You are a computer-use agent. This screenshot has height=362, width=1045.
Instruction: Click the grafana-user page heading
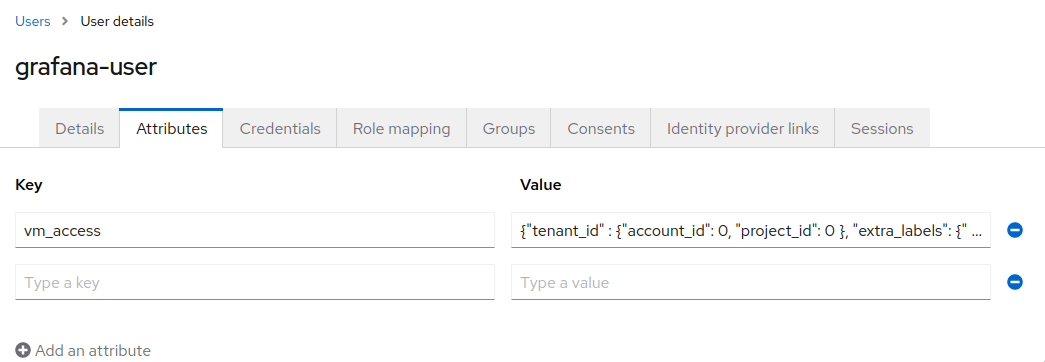pos(86,67)
